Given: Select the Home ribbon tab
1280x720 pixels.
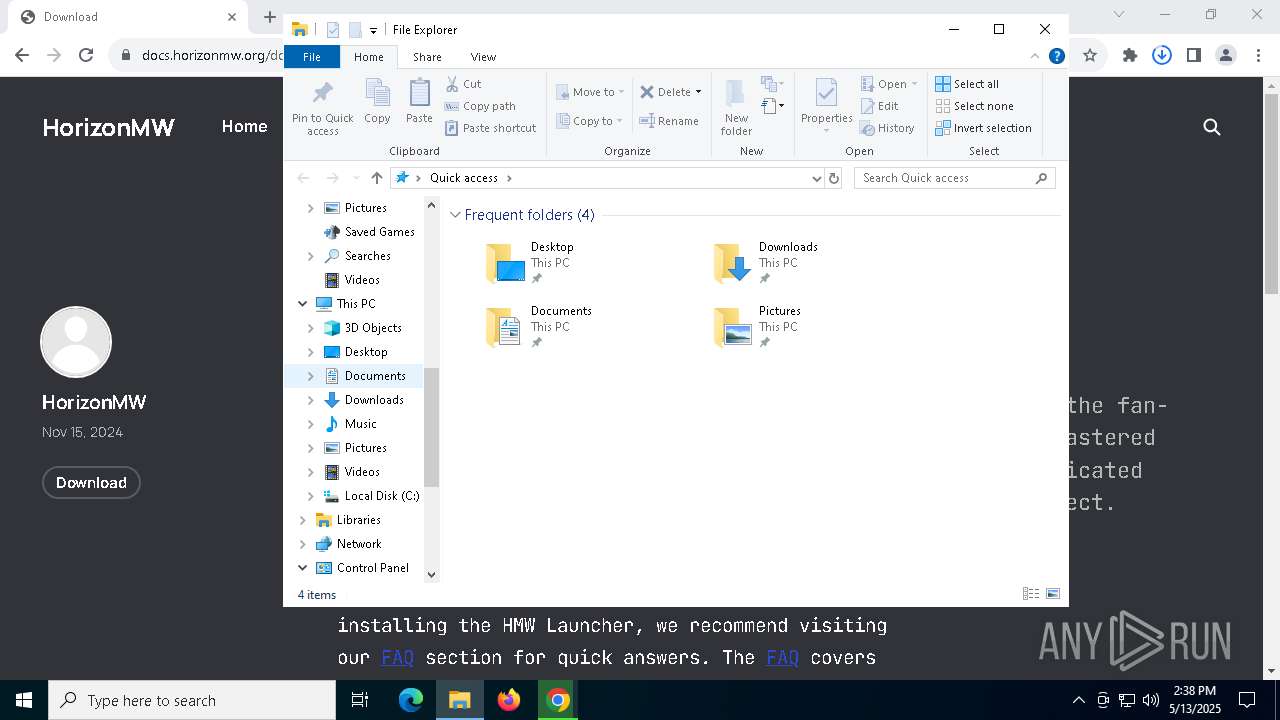Looking at the screenshot, I should (x=368, y=57).
